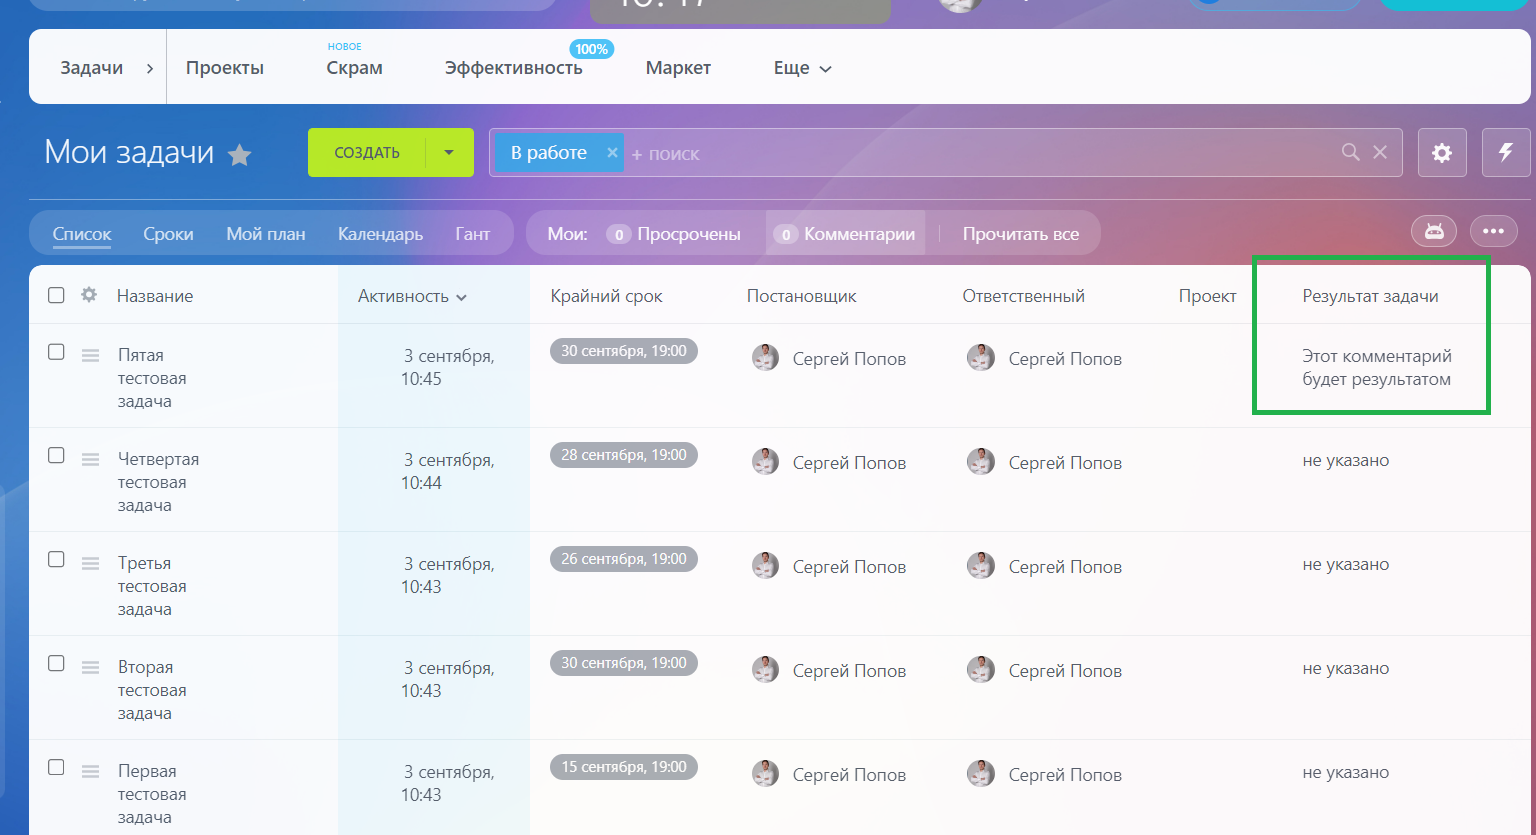Clear the filter with the X beside the magnifier
The image size is (1536, 835).
click(x=1380, y=152)
